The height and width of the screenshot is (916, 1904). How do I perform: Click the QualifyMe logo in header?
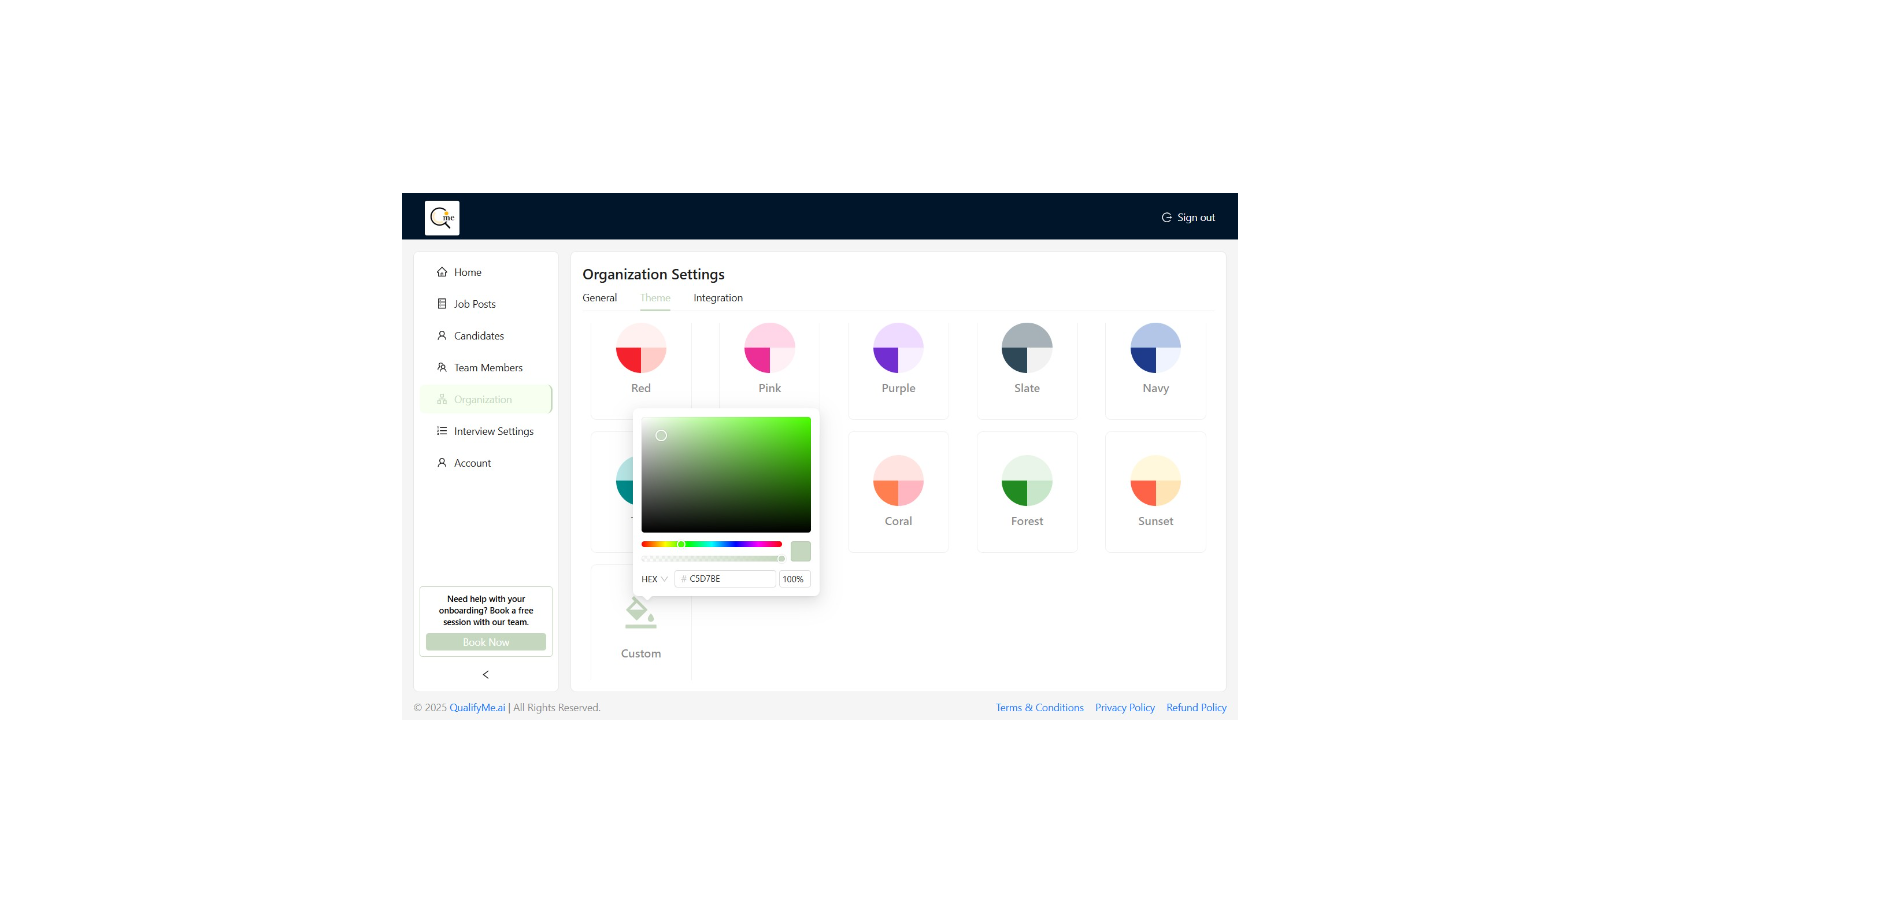tap(441, 217)
